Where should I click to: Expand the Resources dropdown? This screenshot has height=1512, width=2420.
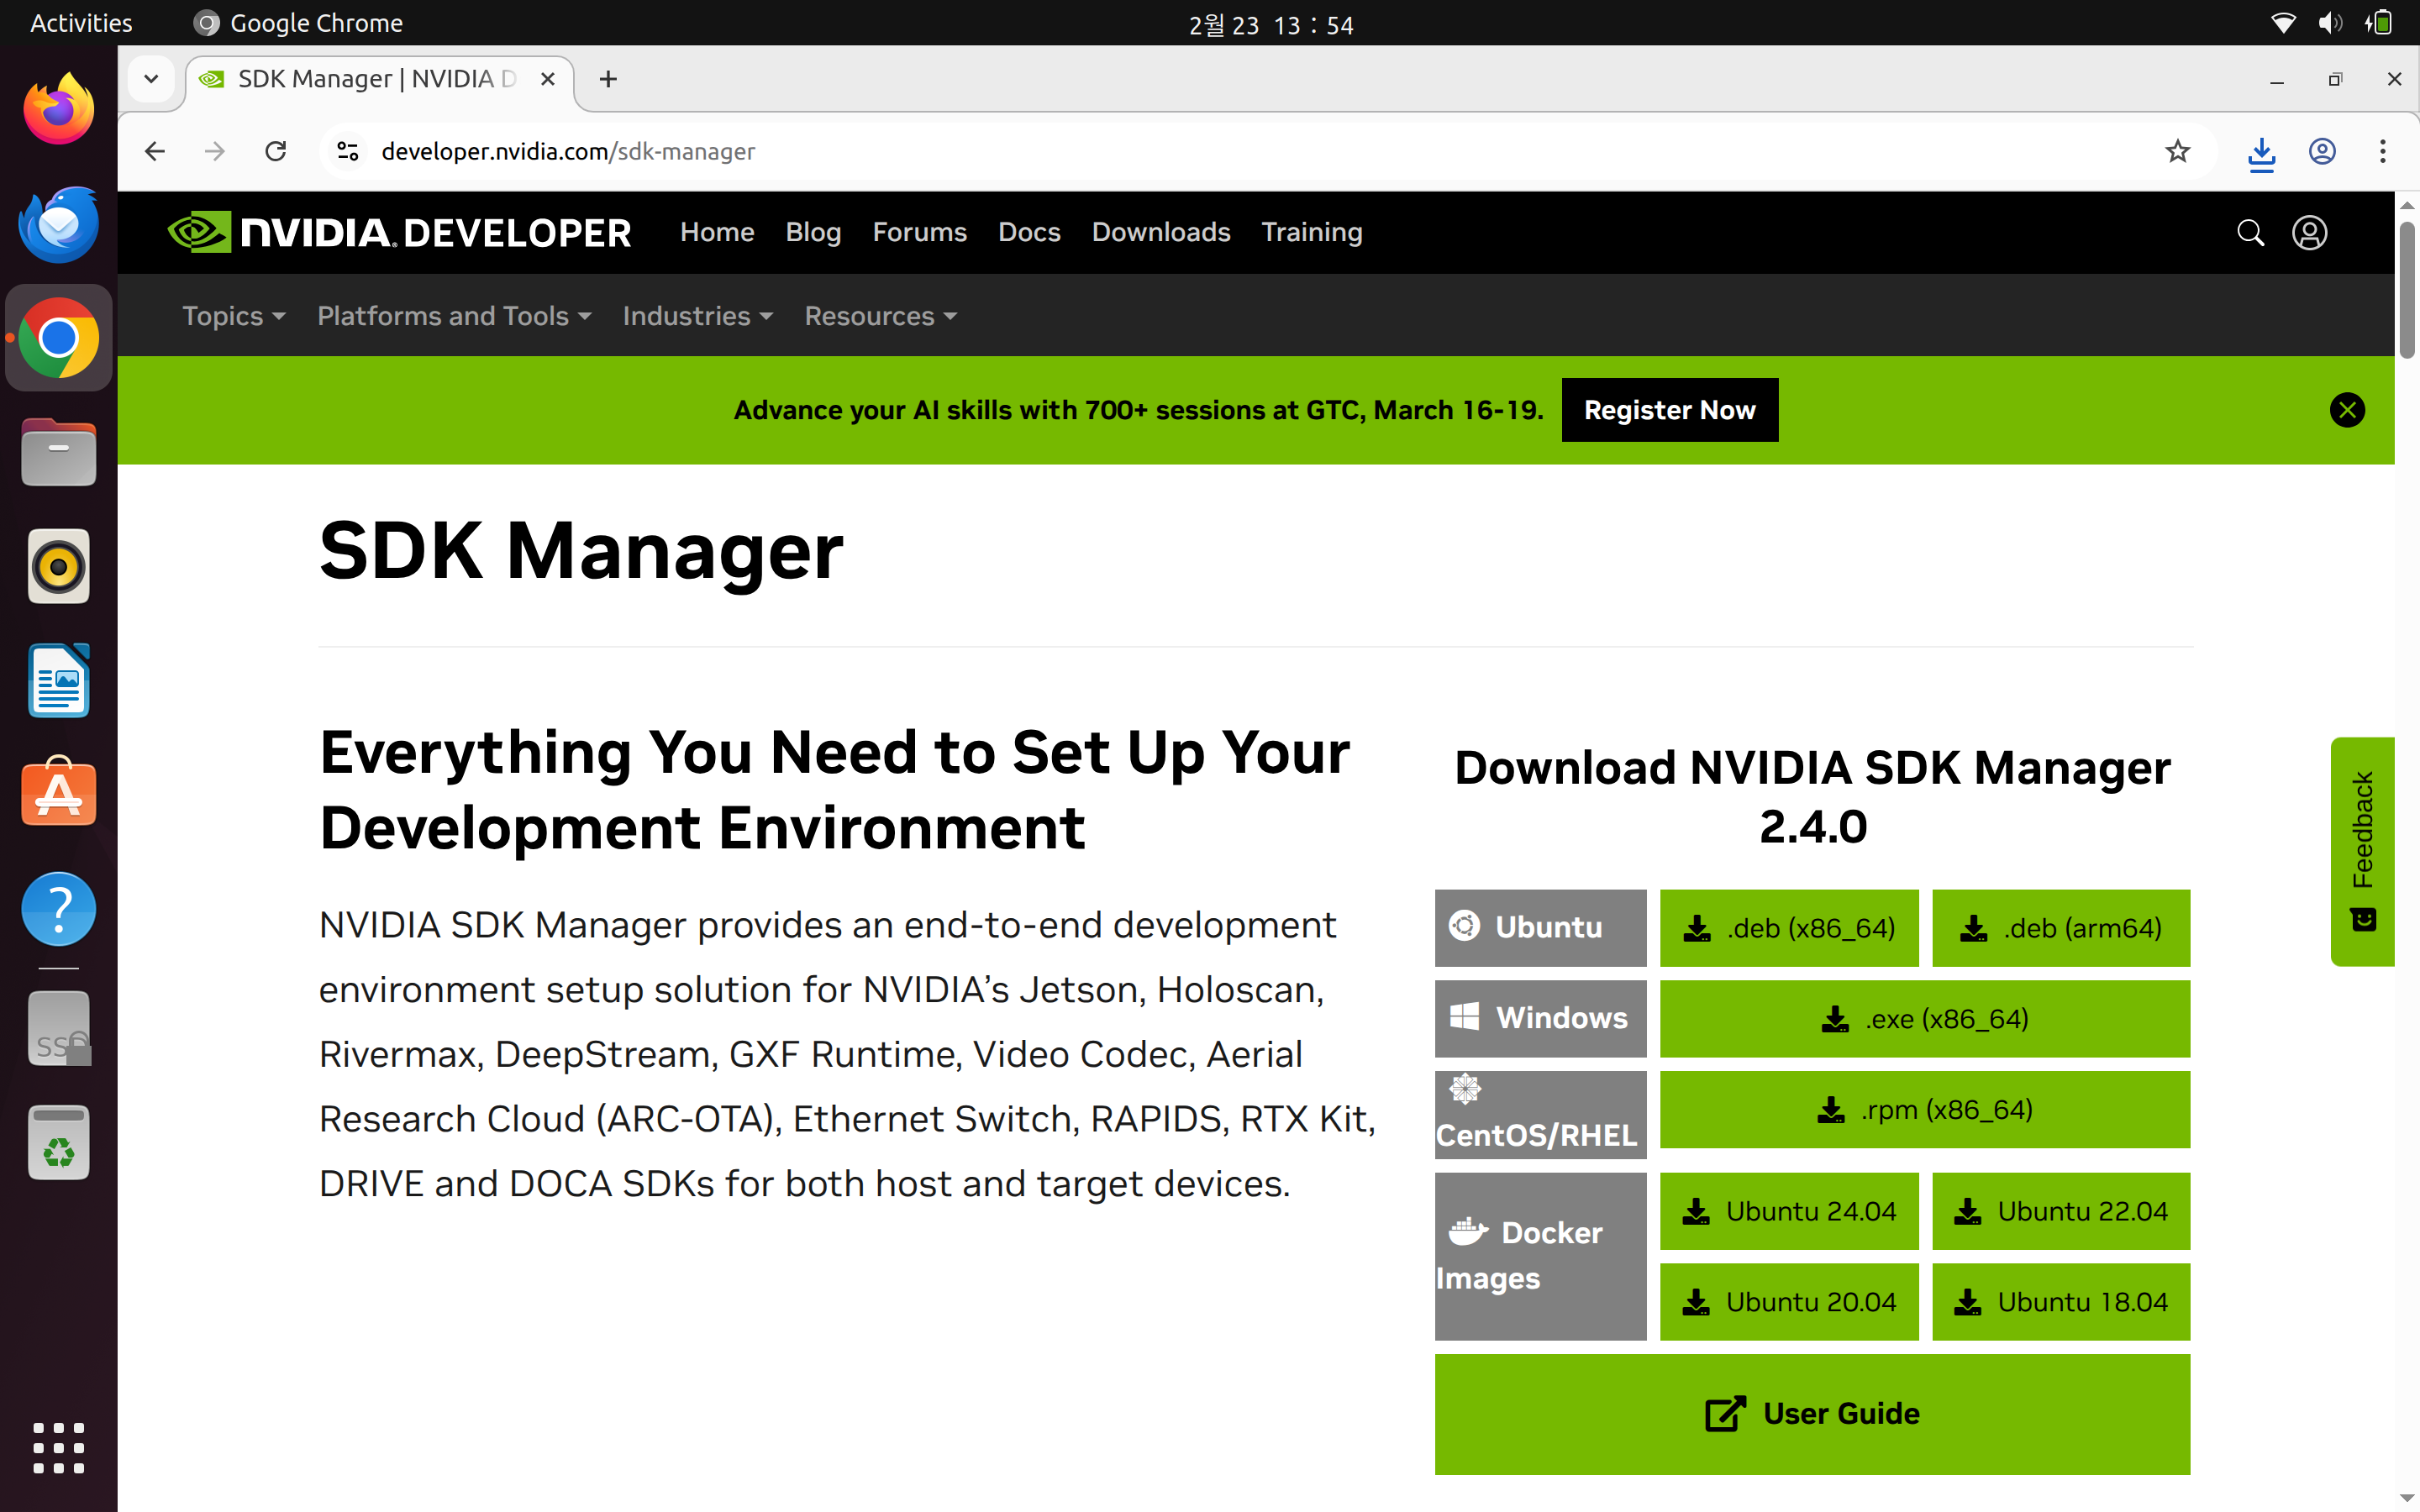[x=880, y=316]
